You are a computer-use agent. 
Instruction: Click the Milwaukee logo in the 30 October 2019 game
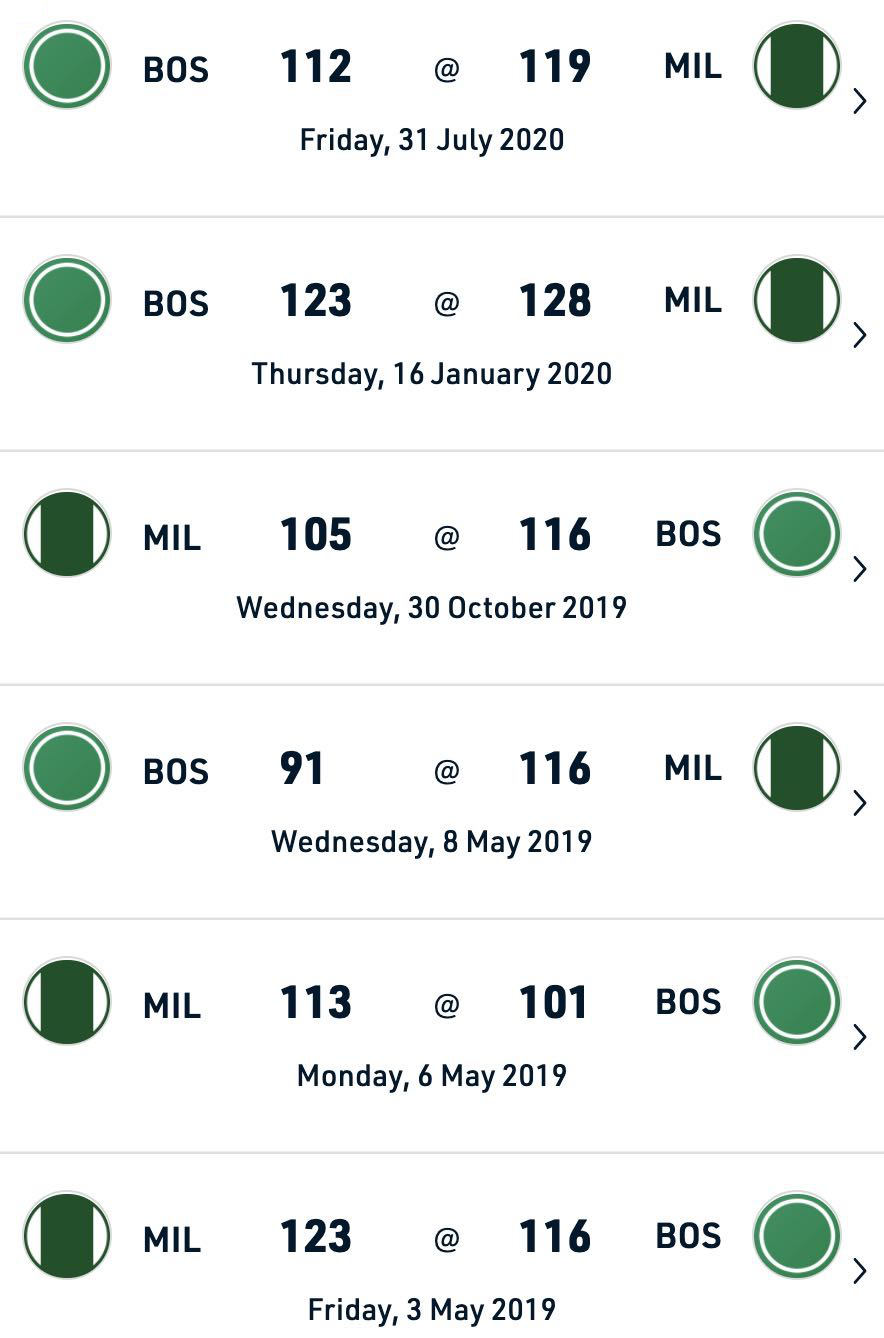67,533
